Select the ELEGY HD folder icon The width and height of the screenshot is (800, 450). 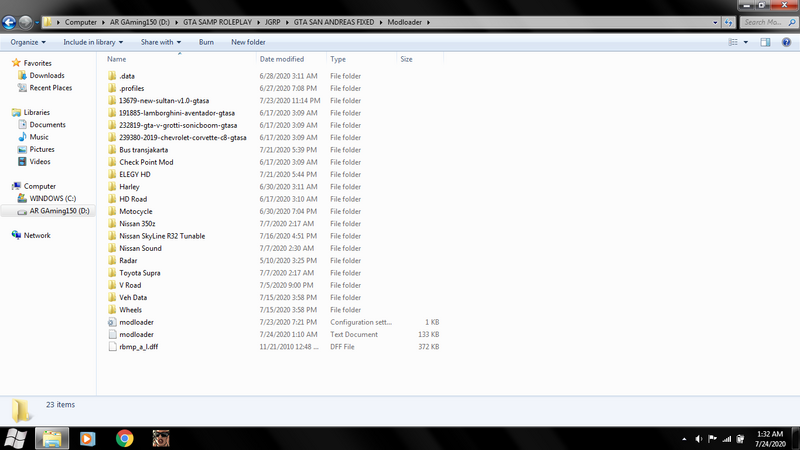click(x=112, y=174)
